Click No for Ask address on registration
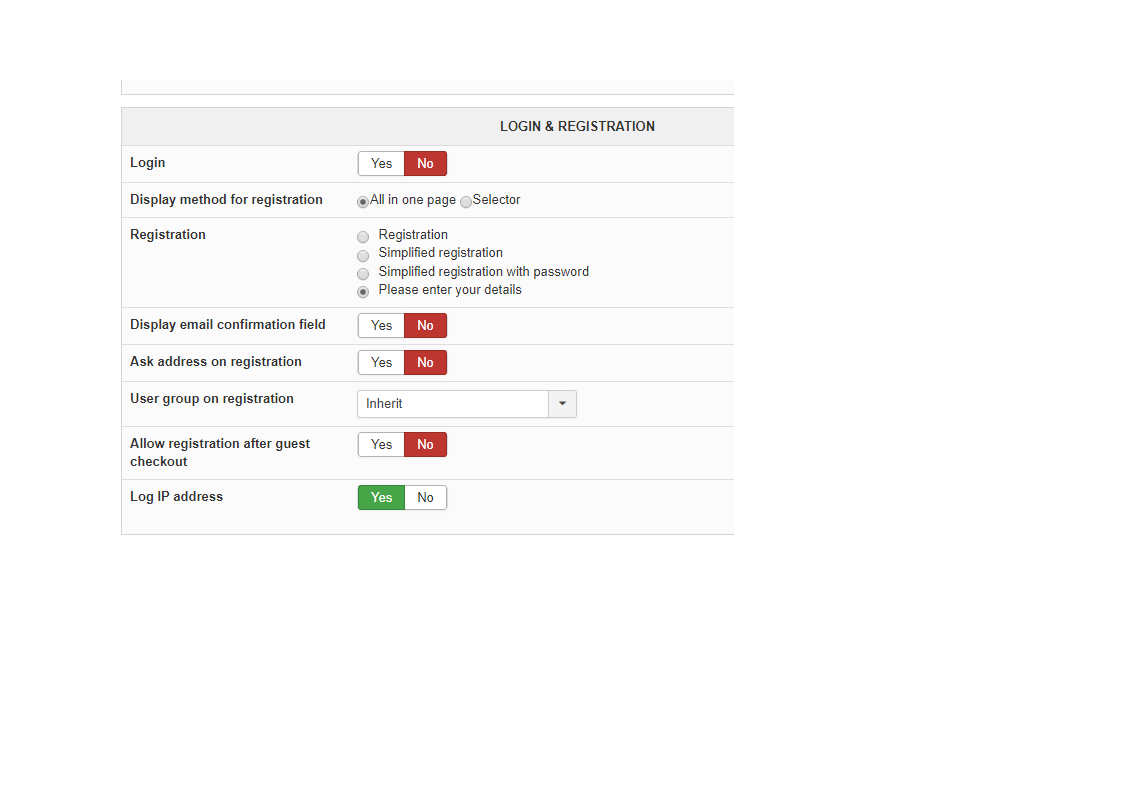 (x=425, y=363)
